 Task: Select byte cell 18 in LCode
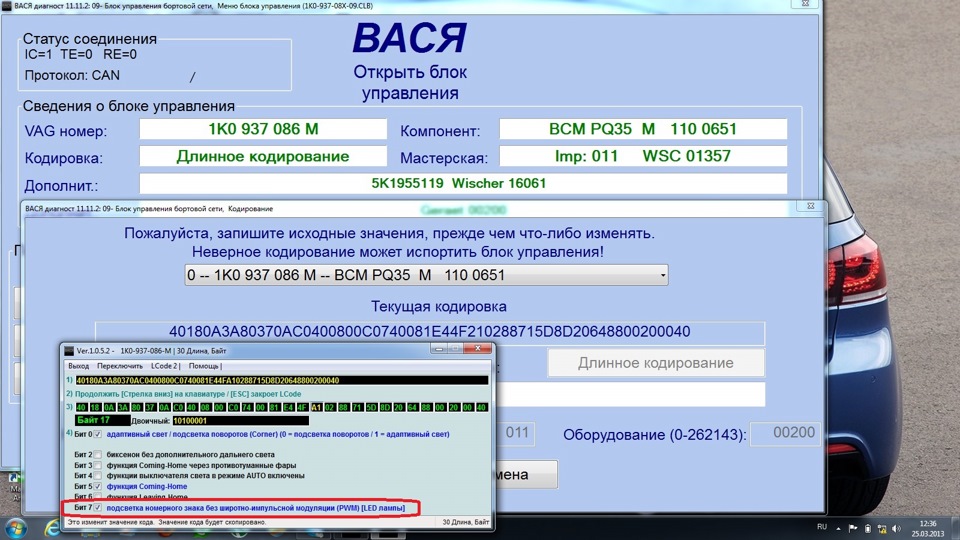(96, 407)
